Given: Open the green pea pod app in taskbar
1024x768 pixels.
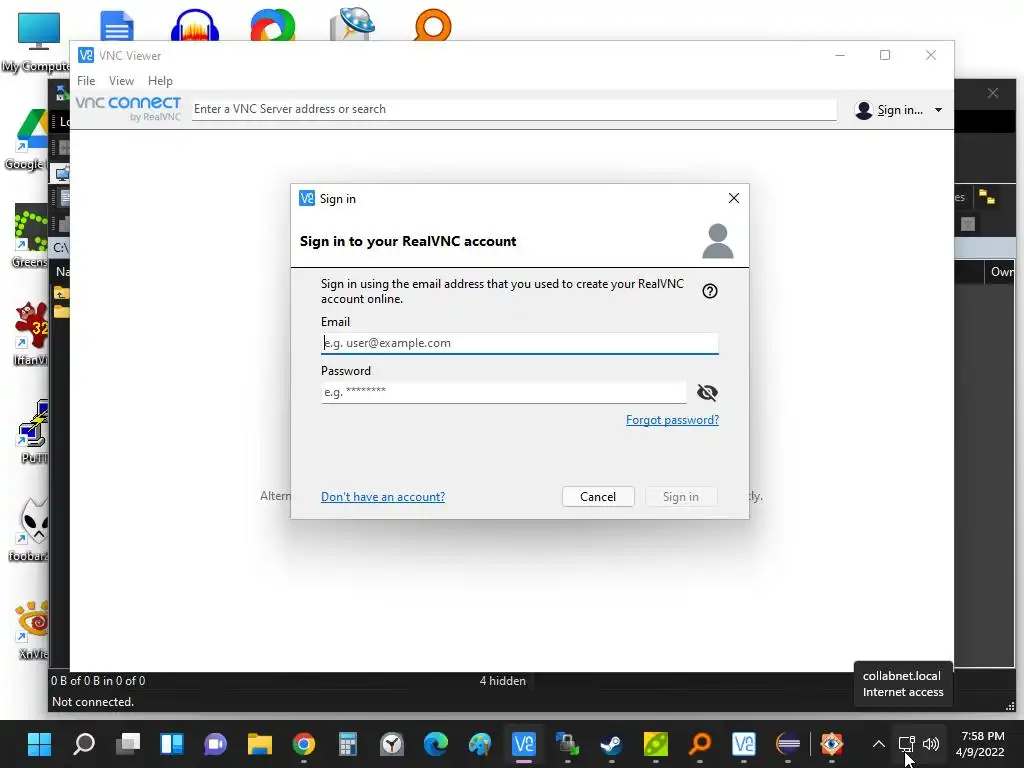Looking at the screenshot, I should (x=656, y=744).
